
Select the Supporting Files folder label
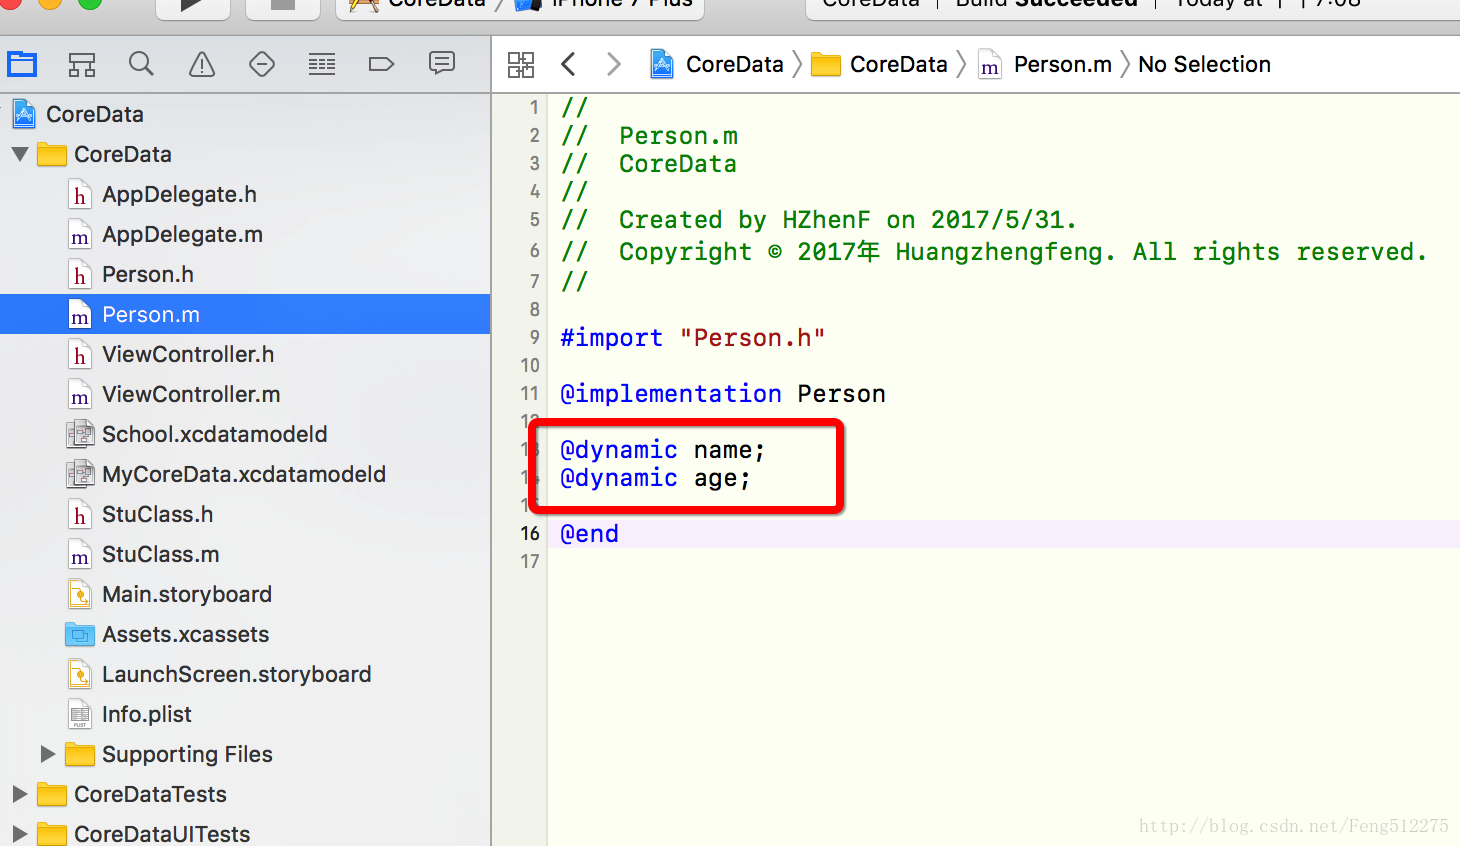187,754
